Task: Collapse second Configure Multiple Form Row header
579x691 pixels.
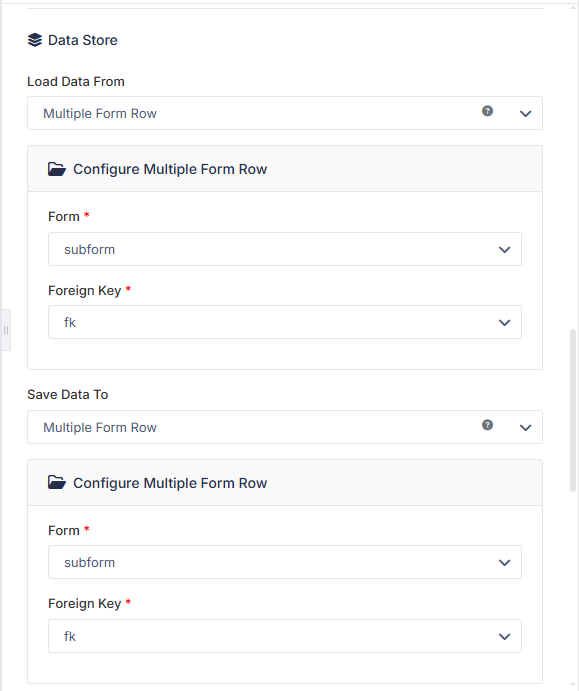Action: tap(285, 483)
